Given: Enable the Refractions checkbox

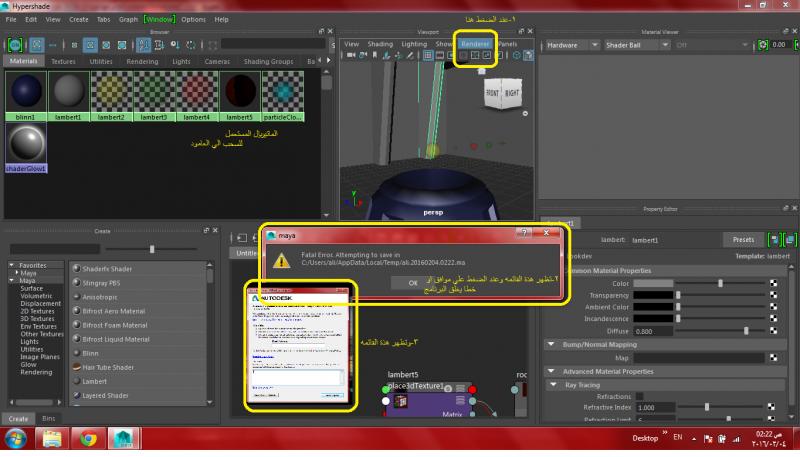Looking at the screenshot, I should coord(640,396).
